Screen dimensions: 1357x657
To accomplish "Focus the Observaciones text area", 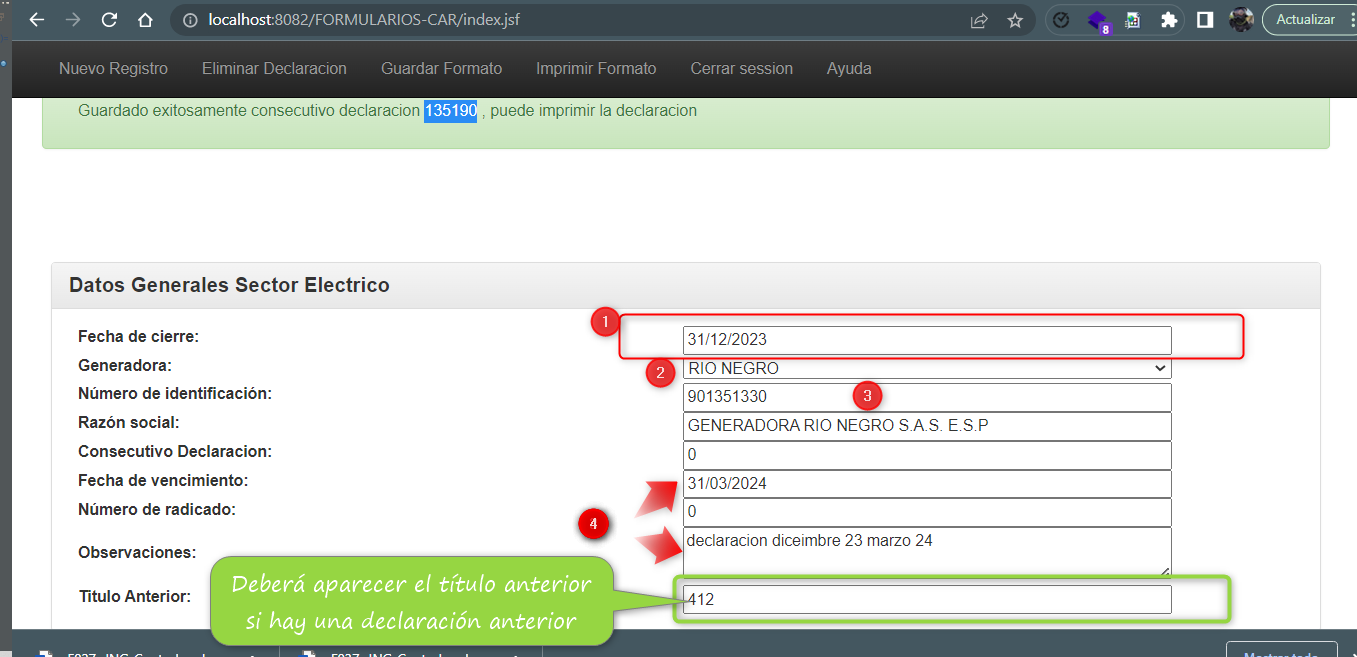I will pyautogui.click(x=926, y=551).
